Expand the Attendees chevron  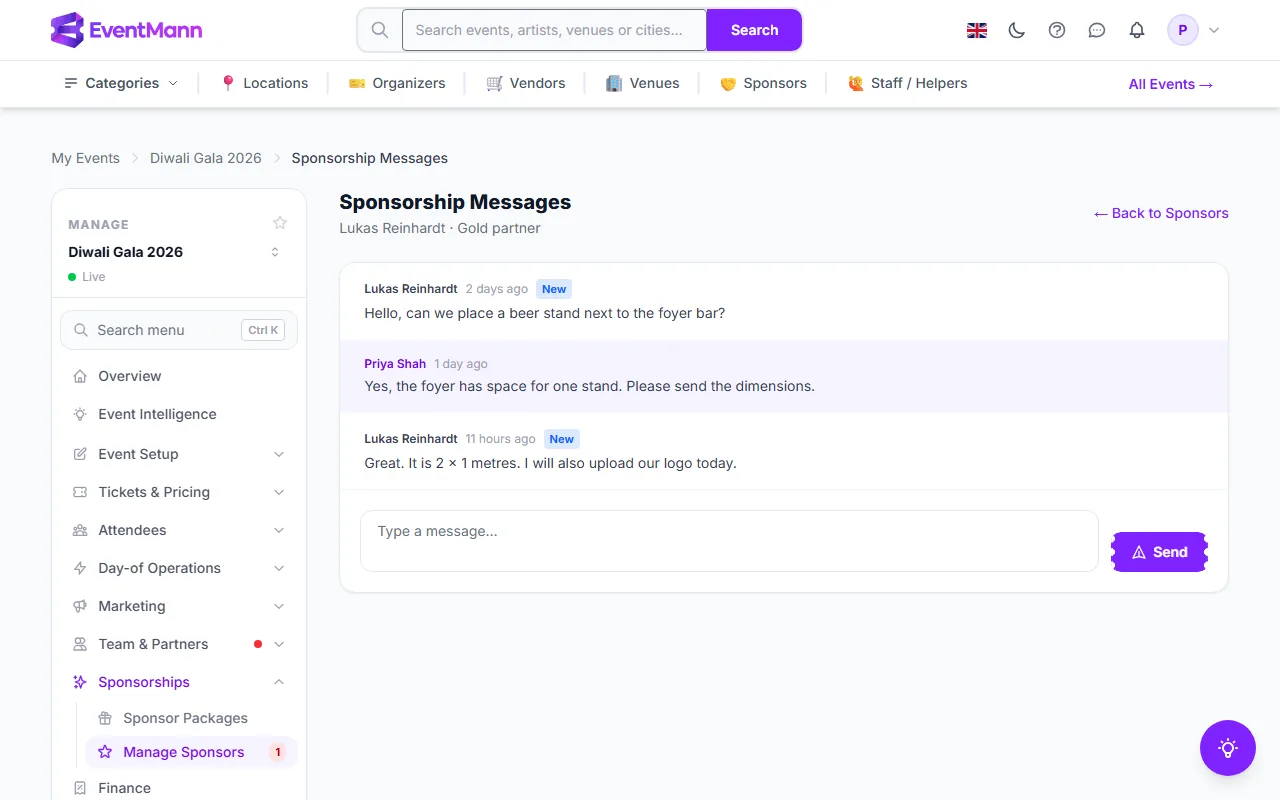pyautogui.click(x=279, y=530)
